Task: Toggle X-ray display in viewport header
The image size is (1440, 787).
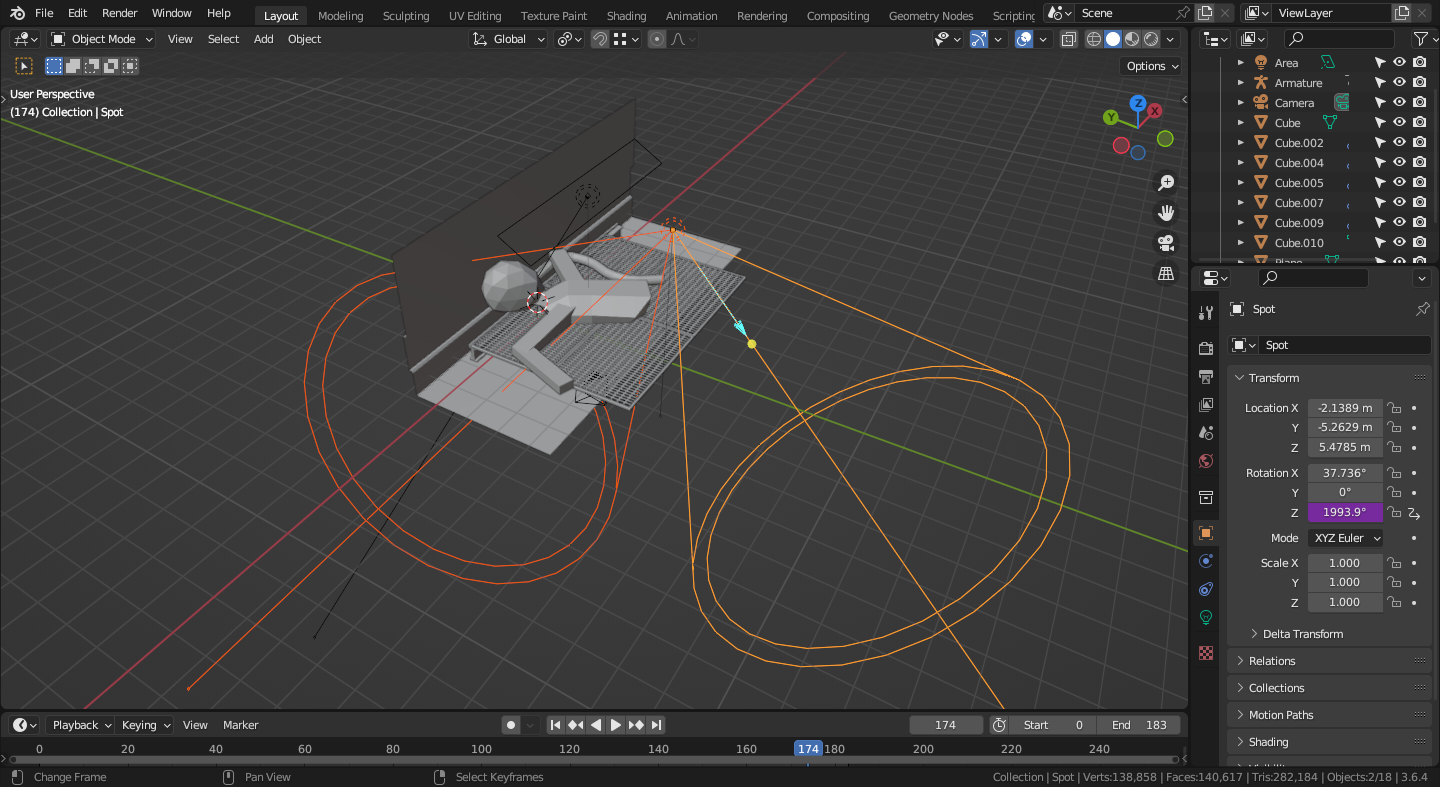Action: [x=1069, y=39]
